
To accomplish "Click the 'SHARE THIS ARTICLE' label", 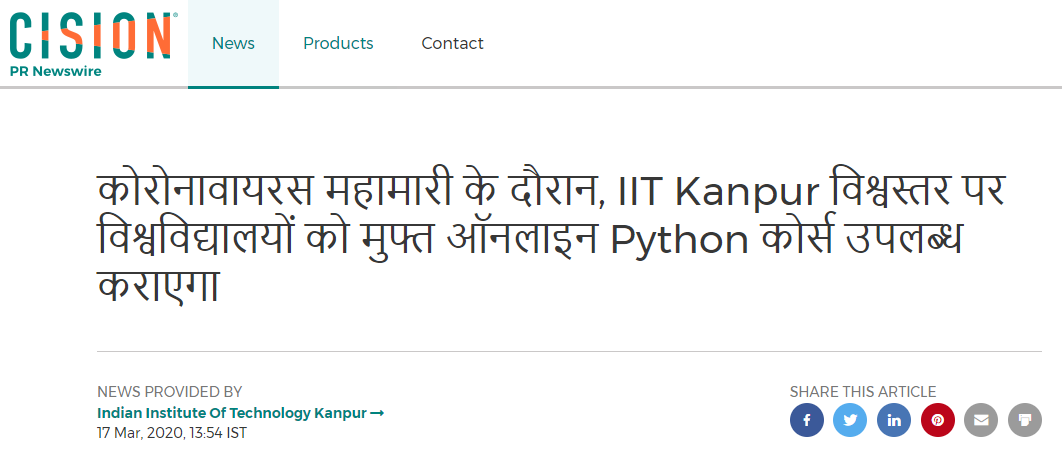I will coord(862,392).
